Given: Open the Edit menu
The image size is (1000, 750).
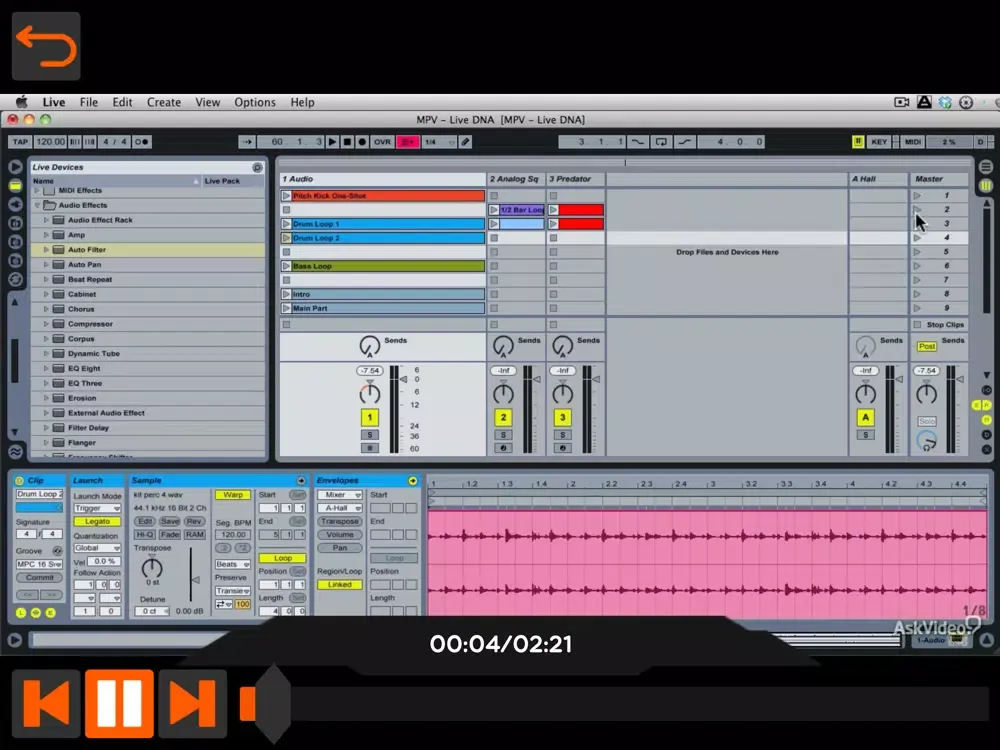Looking at the screenshot, I should pyautogui.click(x=122, y=102).
